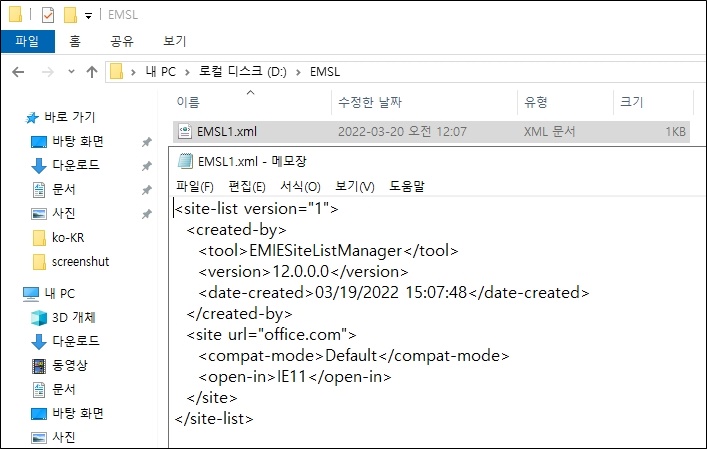Click the folder icon in title bar
707x449 pixels.
[15, 14]
